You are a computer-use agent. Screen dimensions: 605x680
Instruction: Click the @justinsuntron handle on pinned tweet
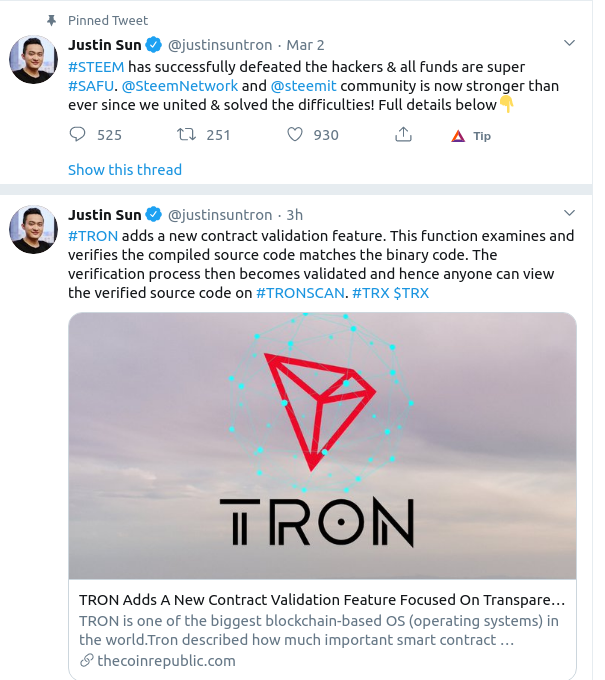(x=220, y=45)
